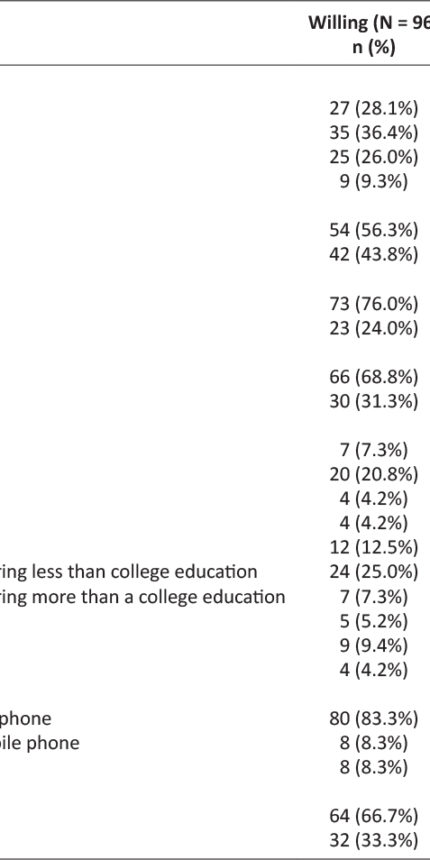This screenshot has height=860, width=430.
Task: Click on 42 (43.8%)
Action: [x=374, y=255]
